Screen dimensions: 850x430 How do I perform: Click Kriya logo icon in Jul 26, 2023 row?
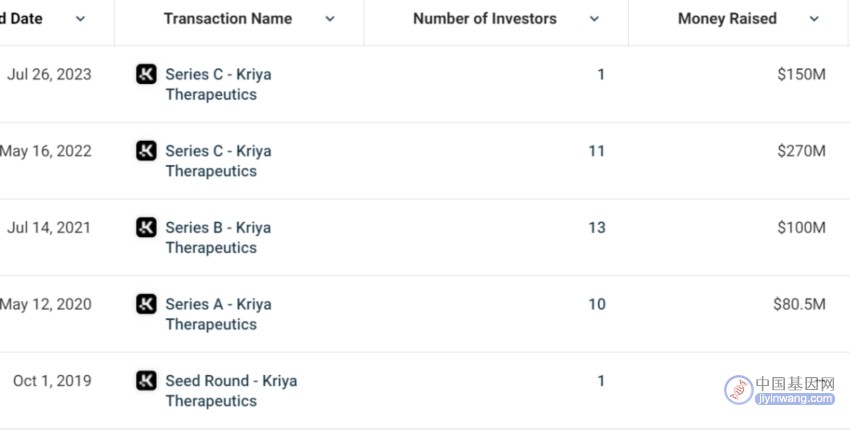(146, 74)
